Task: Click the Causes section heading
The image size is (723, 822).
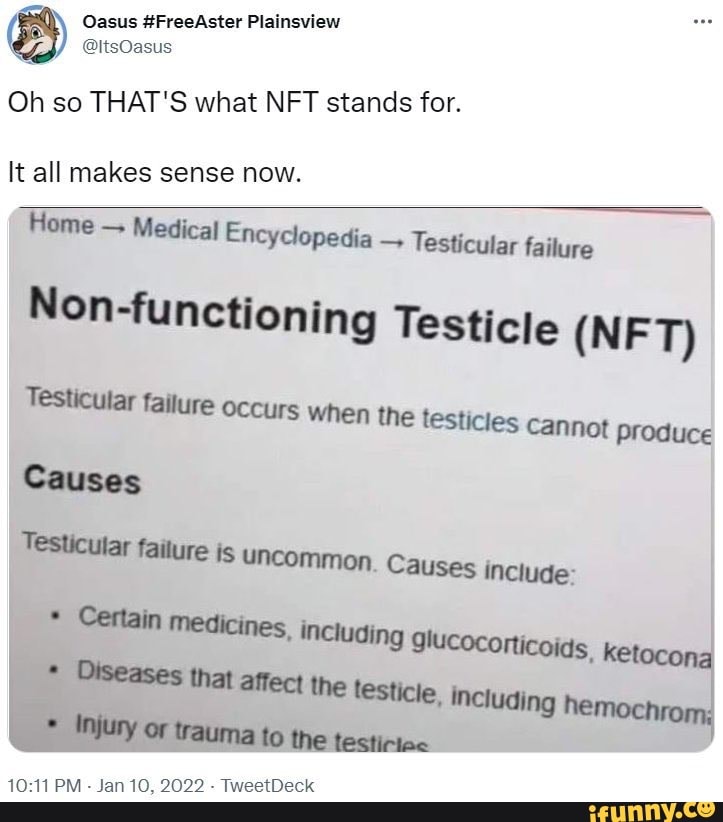Action: tap(82, 480)
